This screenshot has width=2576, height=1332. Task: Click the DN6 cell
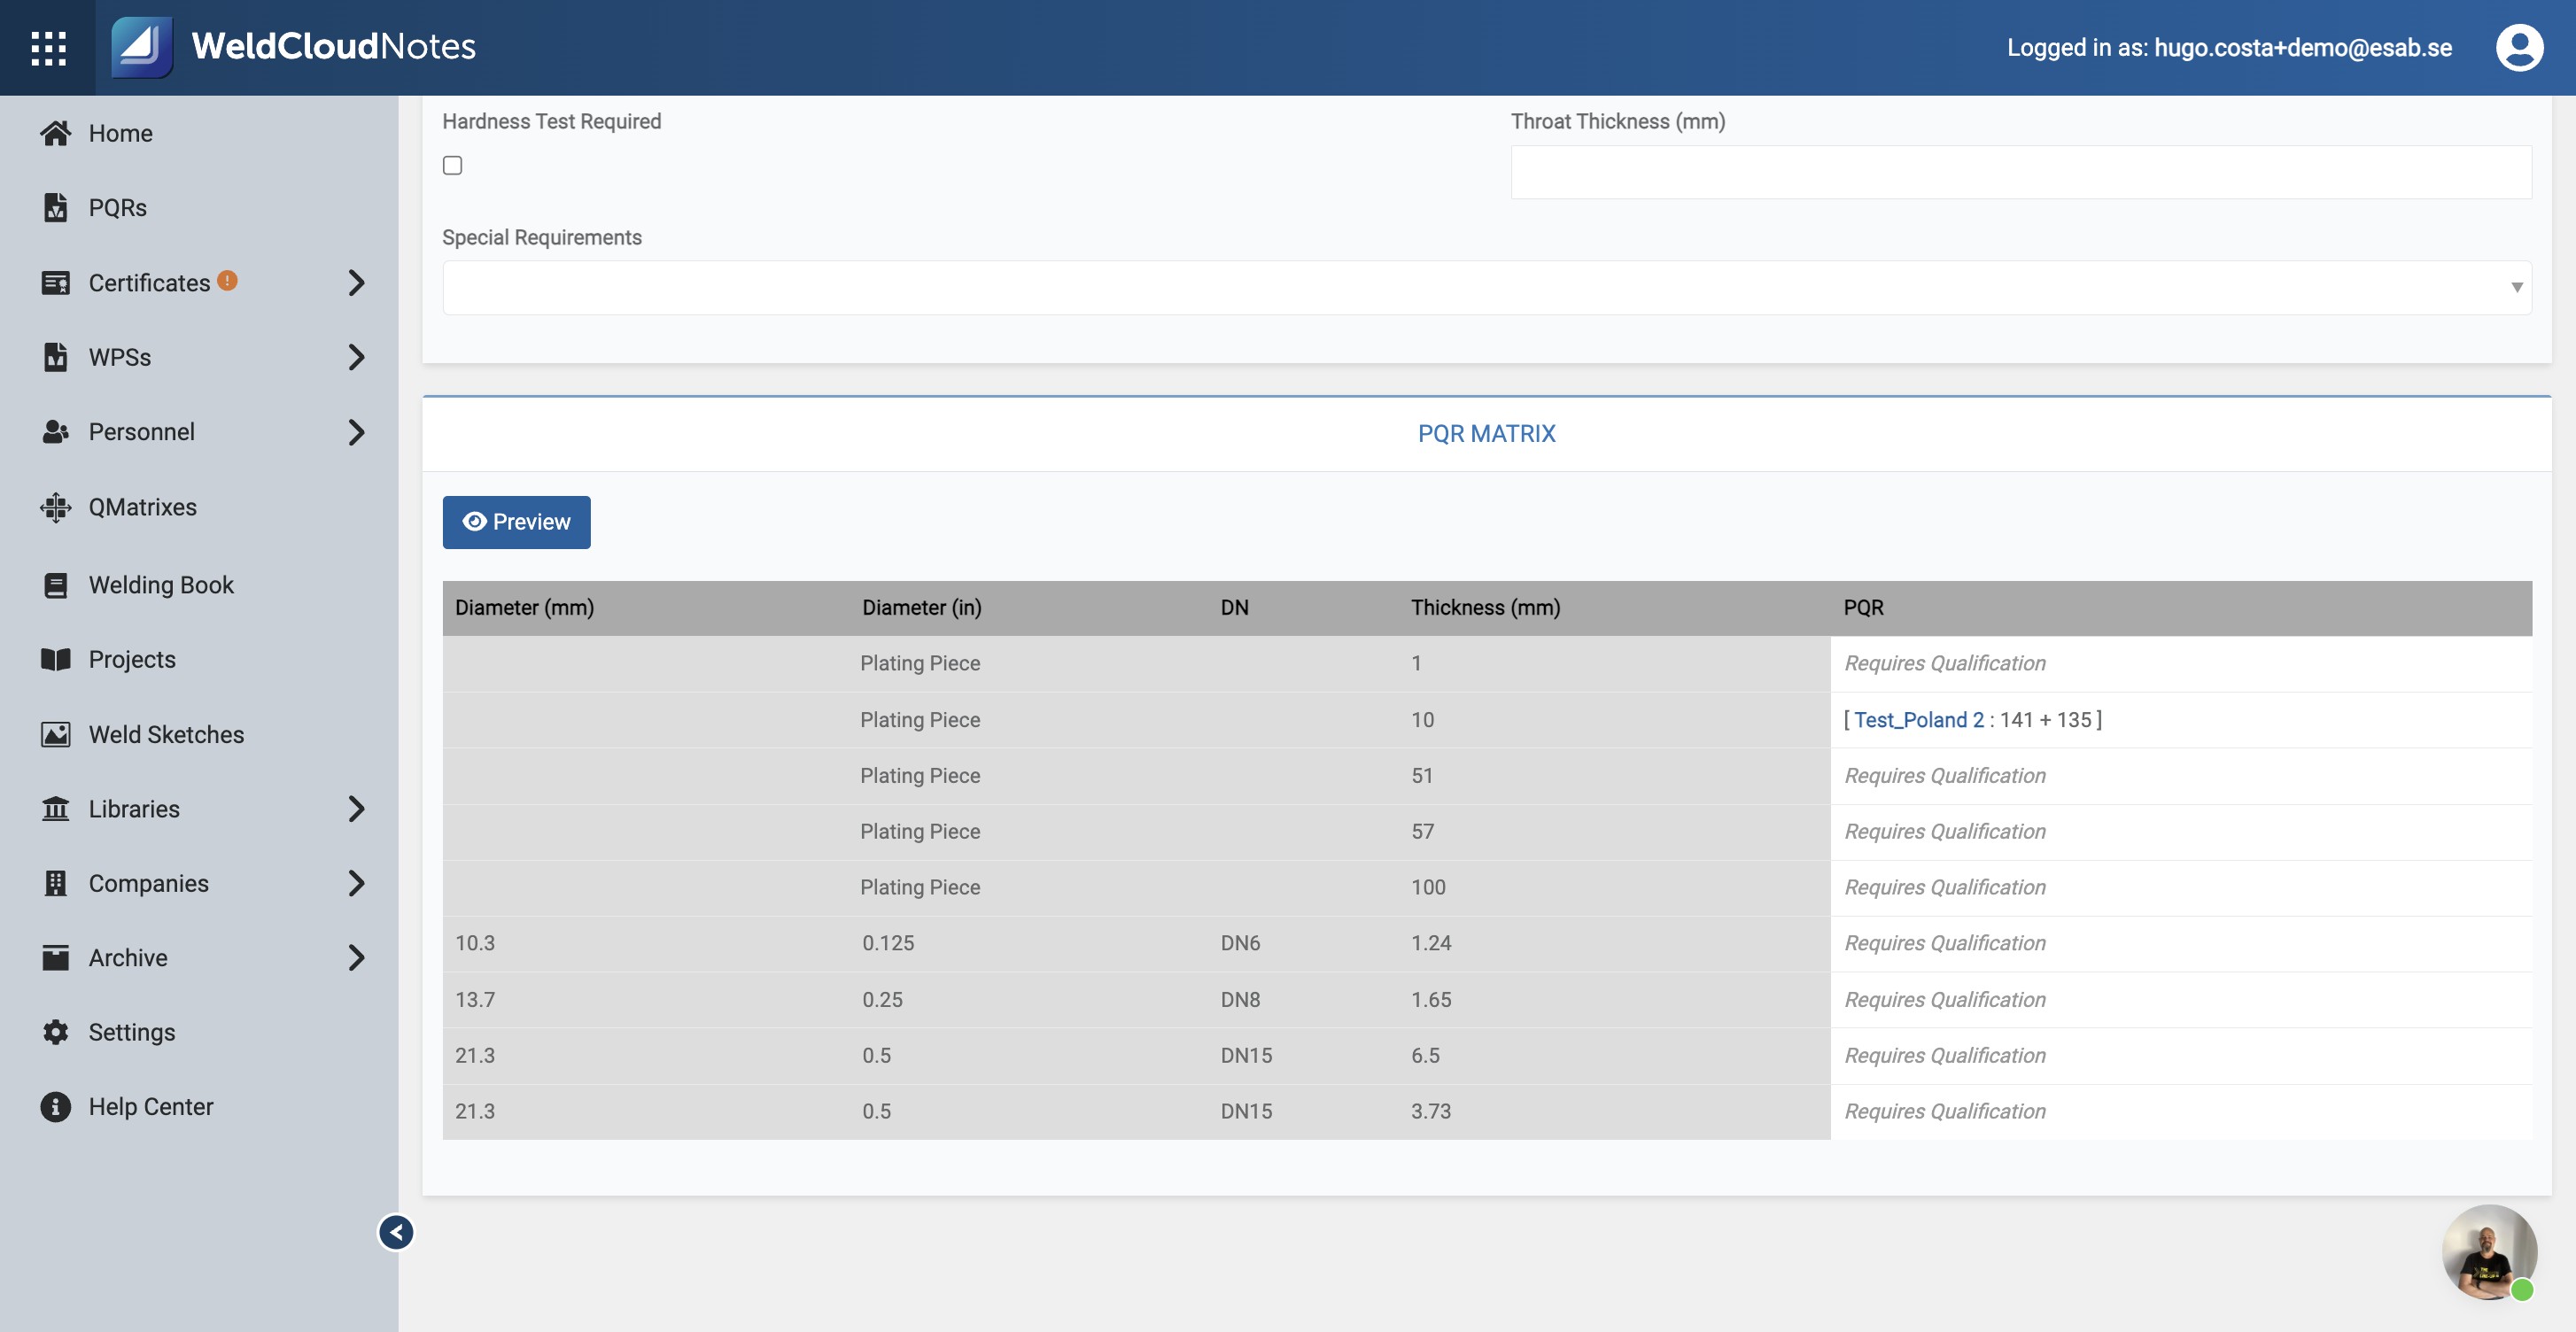click(1240, 943)
